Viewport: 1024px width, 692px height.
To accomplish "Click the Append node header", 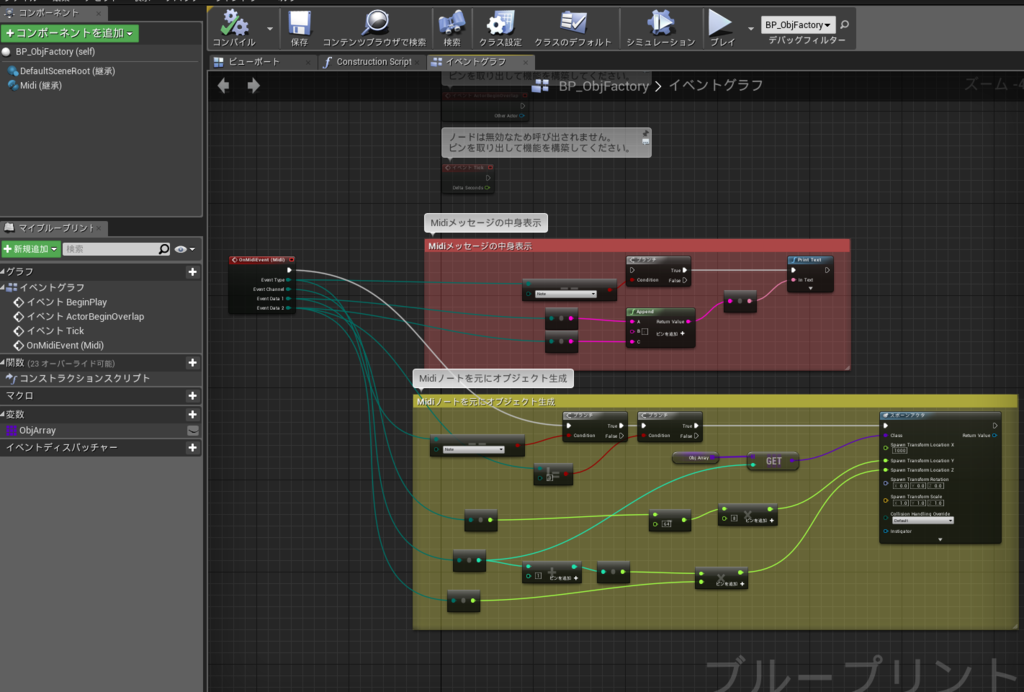I will pos(660,311).
